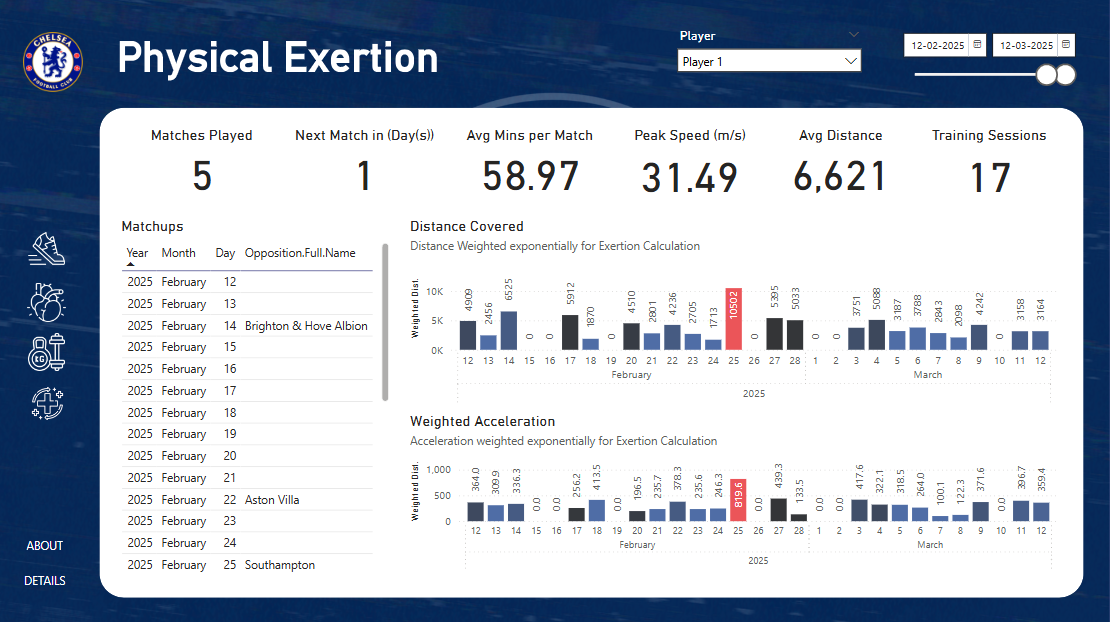Select the 439.3 acceleration bar for February 27

[x=779, y=510]
